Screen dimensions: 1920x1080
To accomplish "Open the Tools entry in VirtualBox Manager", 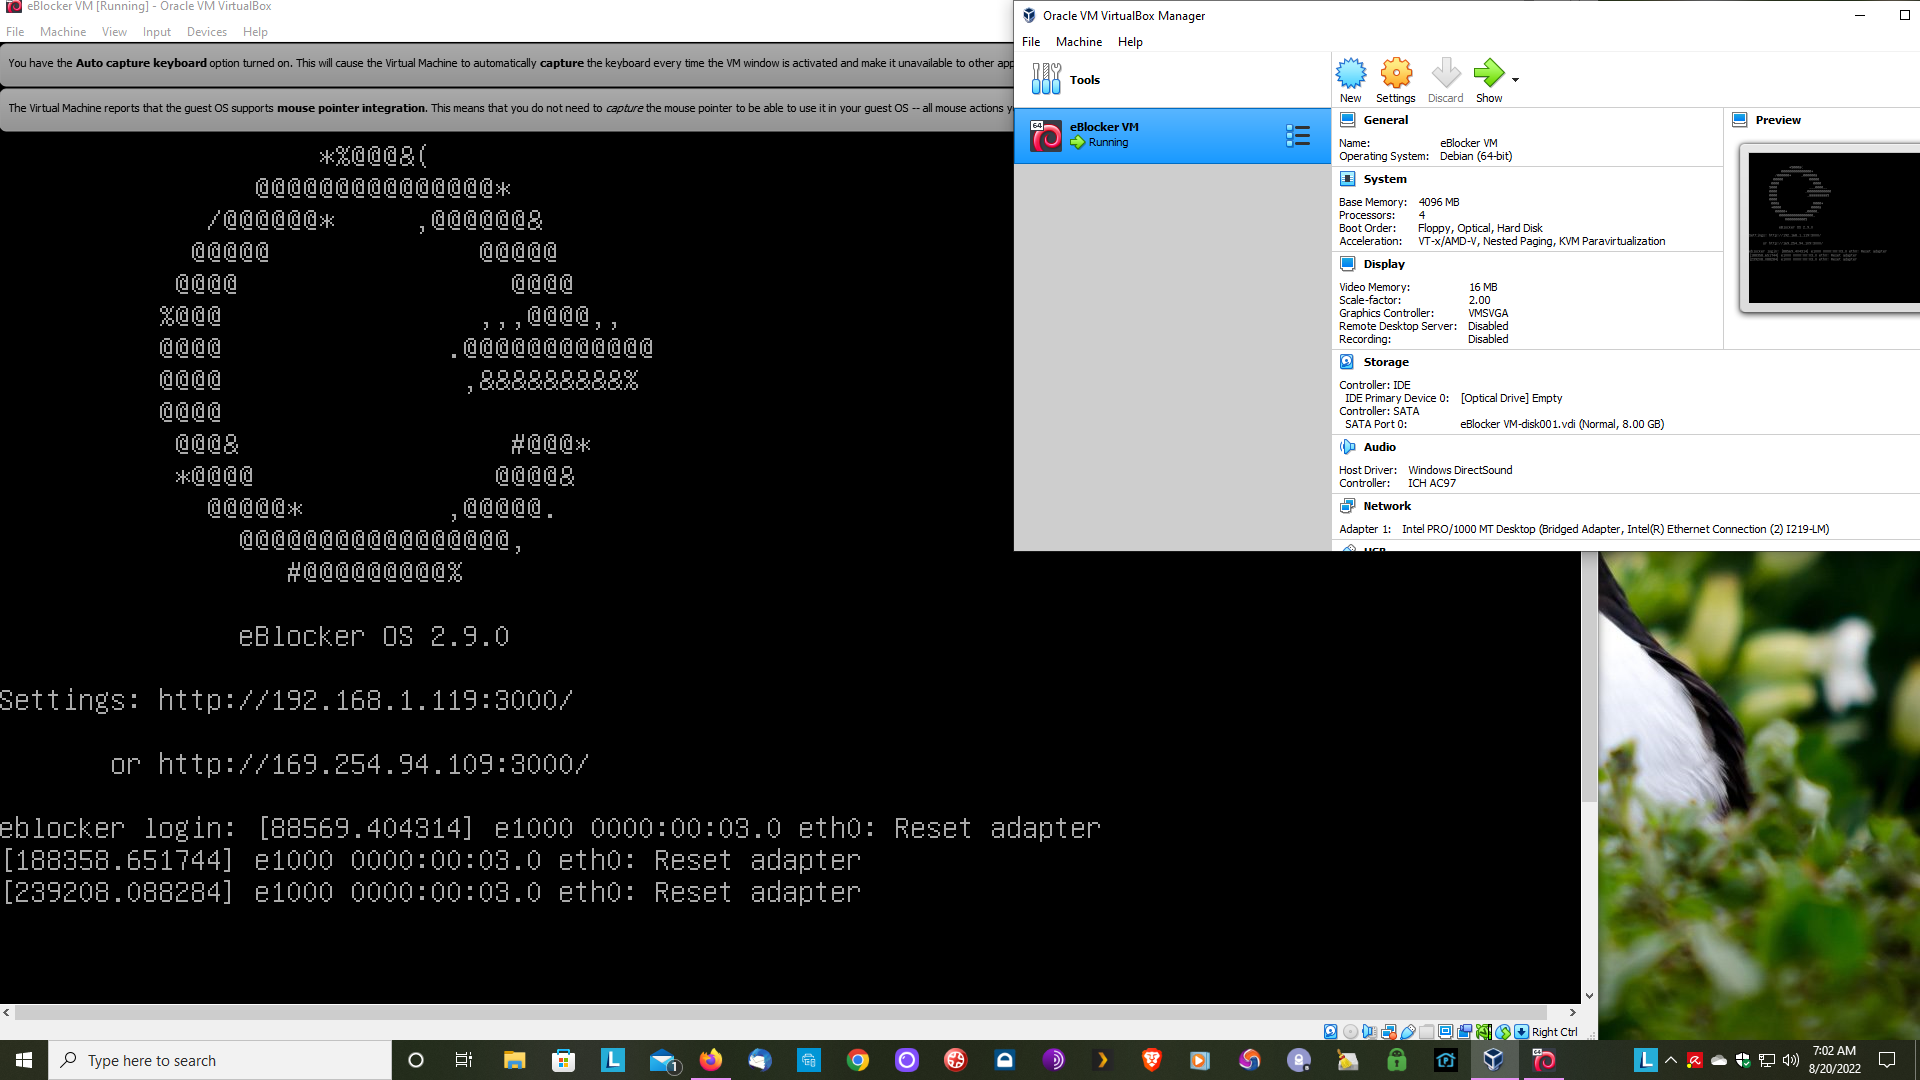I will 1172,80.
